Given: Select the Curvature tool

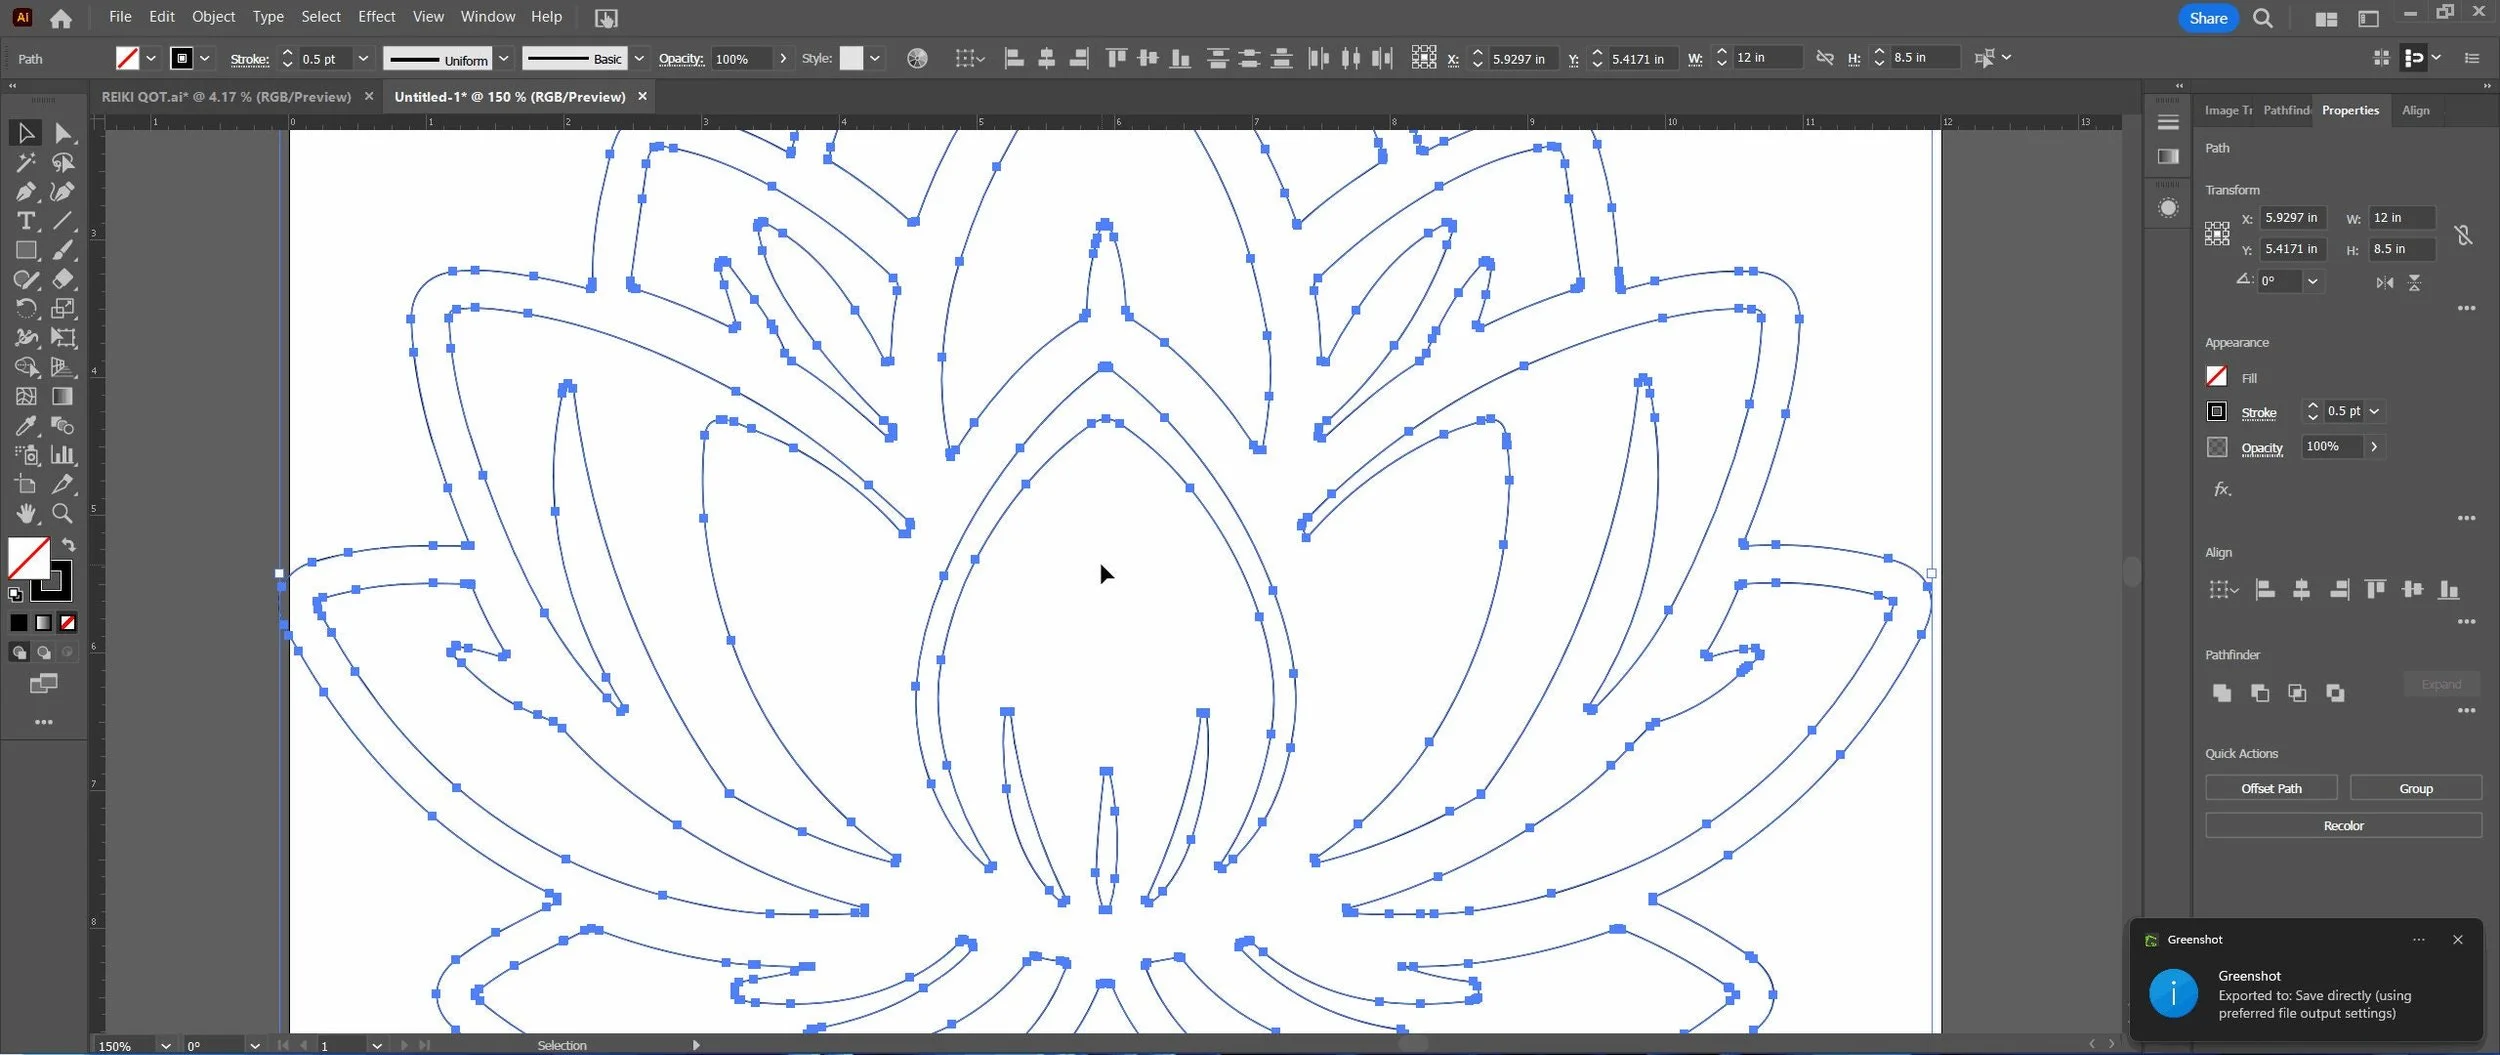Looking at the screenshot, I should pos(63,191).
